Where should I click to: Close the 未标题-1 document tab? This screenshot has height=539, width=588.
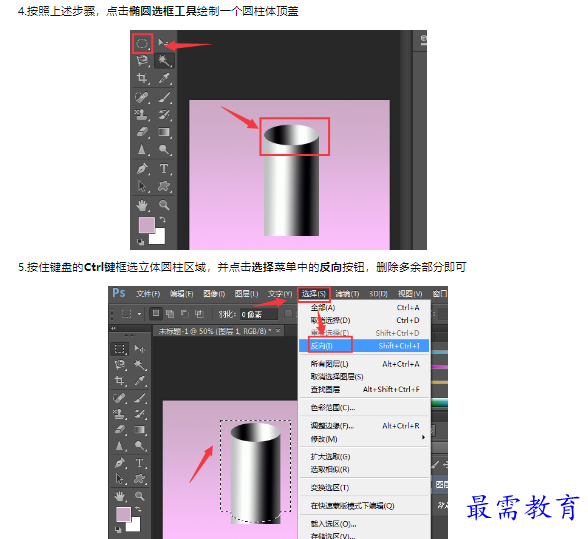(x=278, y=331)
